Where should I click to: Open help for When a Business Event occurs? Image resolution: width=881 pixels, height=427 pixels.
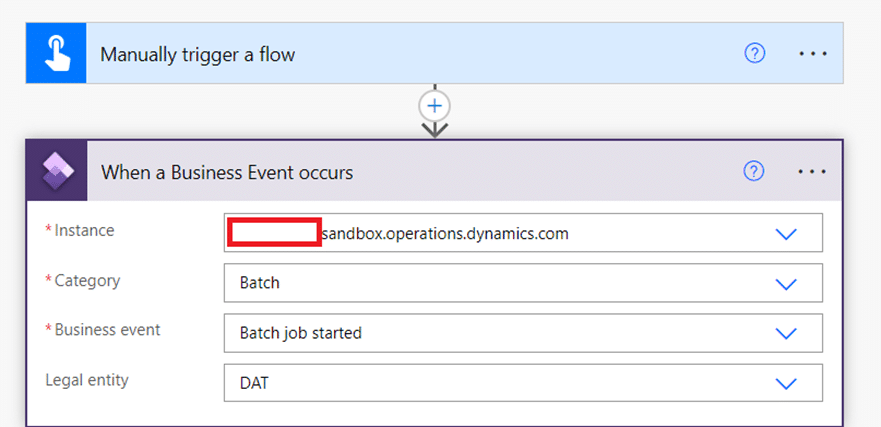754,171
